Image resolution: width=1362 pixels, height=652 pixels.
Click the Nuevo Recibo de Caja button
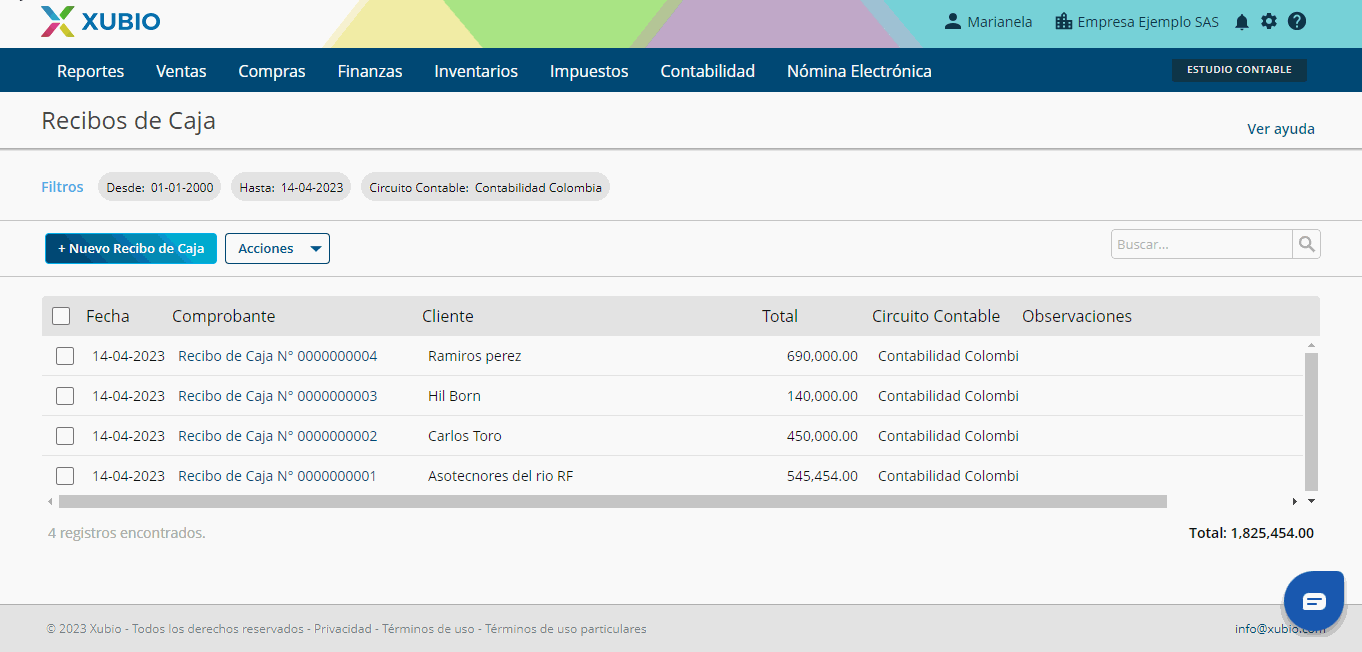pos(131,249)
